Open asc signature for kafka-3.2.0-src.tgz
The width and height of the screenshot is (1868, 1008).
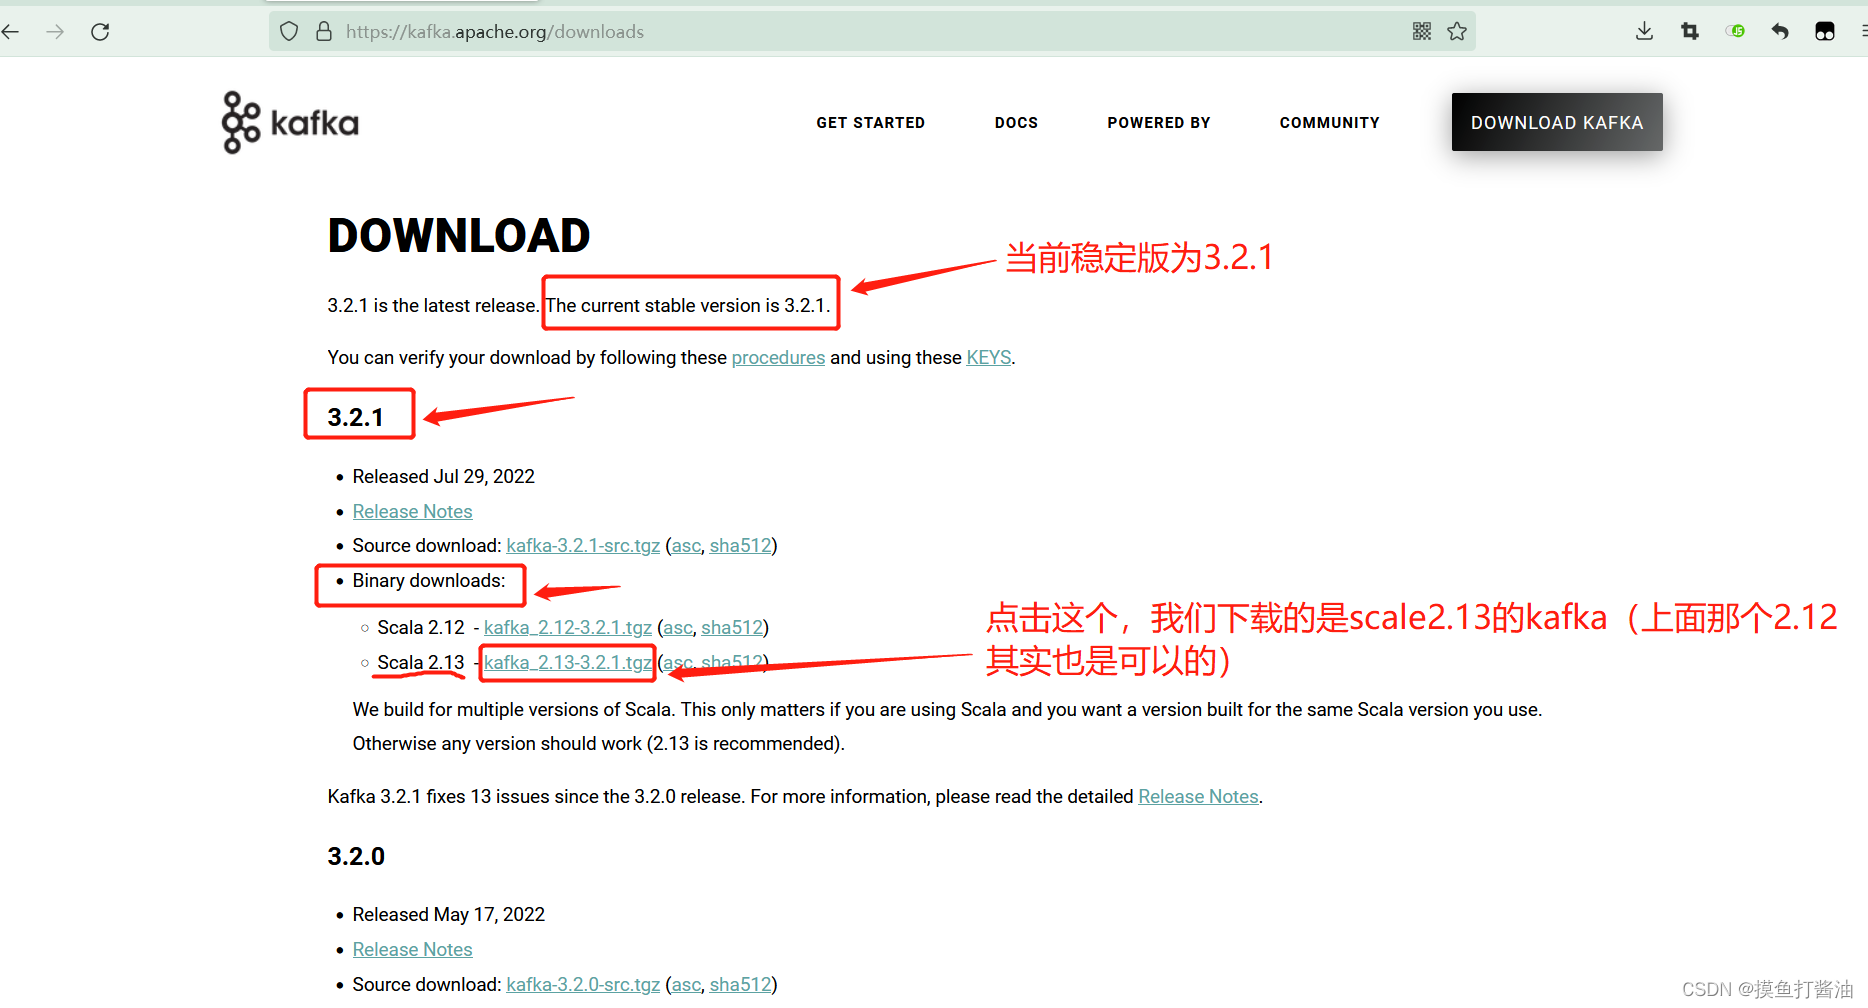[x=686, y=985]
